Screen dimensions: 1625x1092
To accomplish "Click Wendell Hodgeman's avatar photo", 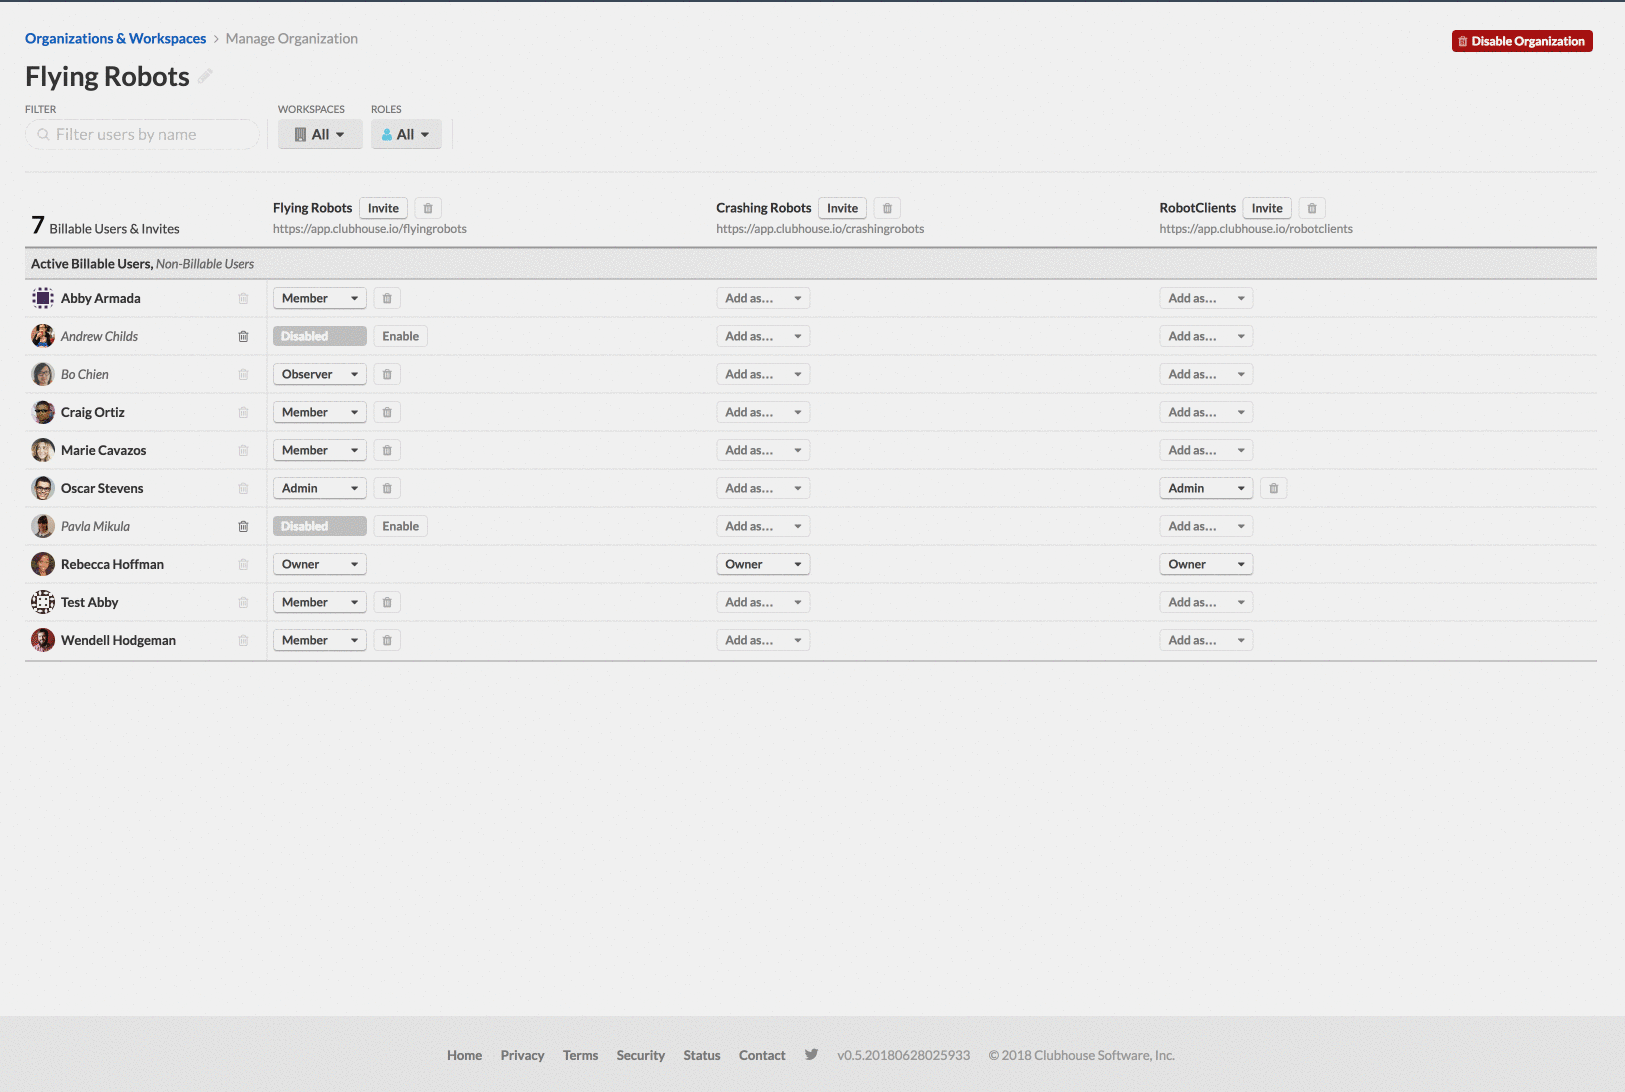I will [43, 640].
